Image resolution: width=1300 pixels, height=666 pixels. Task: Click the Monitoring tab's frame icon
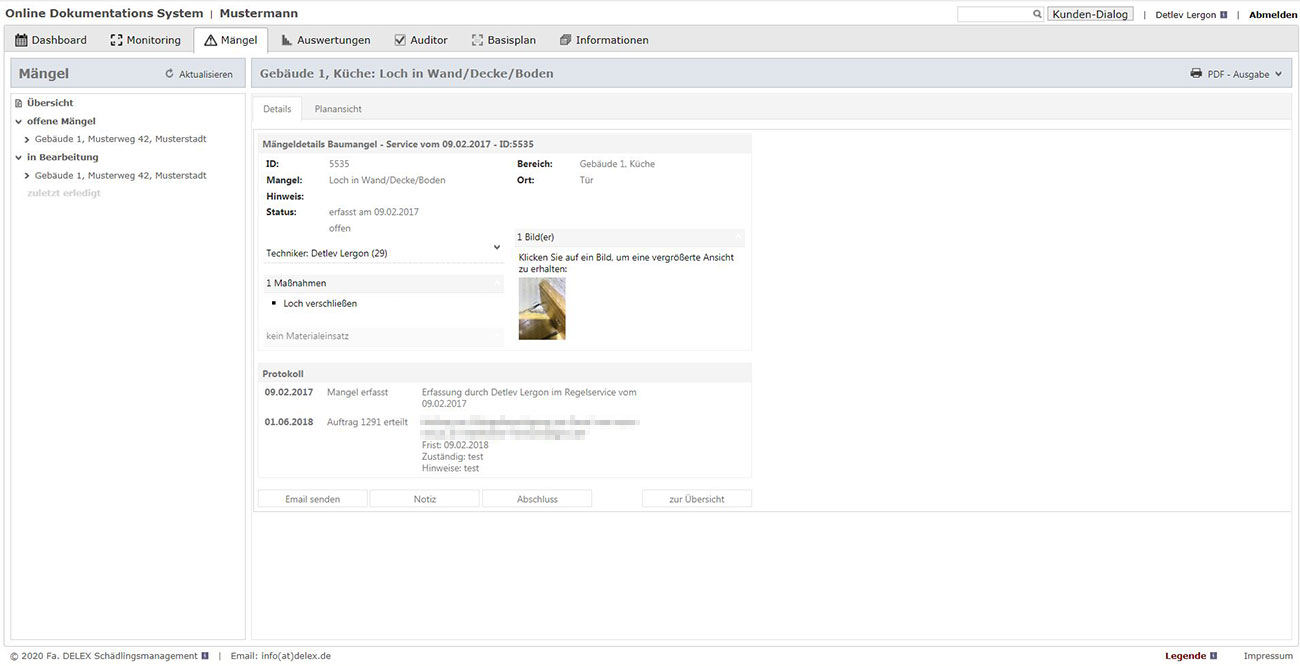pos(116,40)
